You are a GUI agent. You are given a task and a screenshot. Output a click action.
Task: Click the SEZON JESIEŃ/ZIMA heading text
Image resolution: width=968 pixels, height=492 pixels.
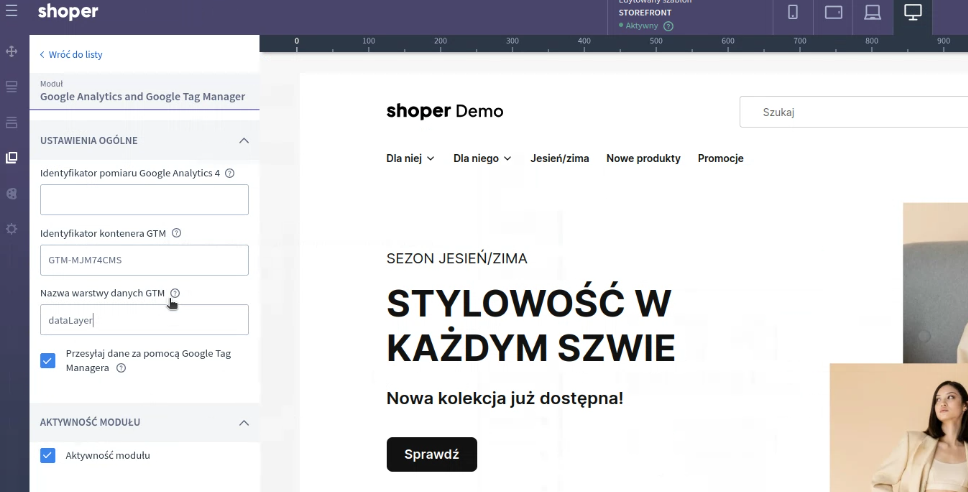457,259
